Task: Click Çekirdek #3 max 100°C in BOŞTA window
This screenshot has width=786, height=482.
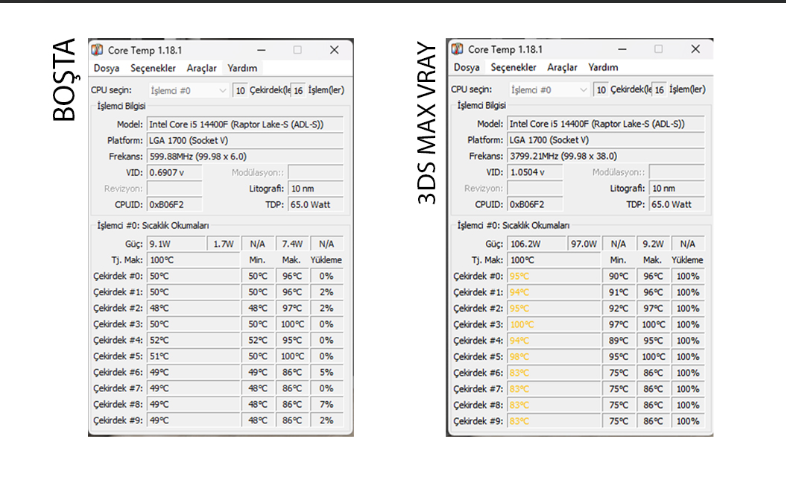Action: (292, 324)
